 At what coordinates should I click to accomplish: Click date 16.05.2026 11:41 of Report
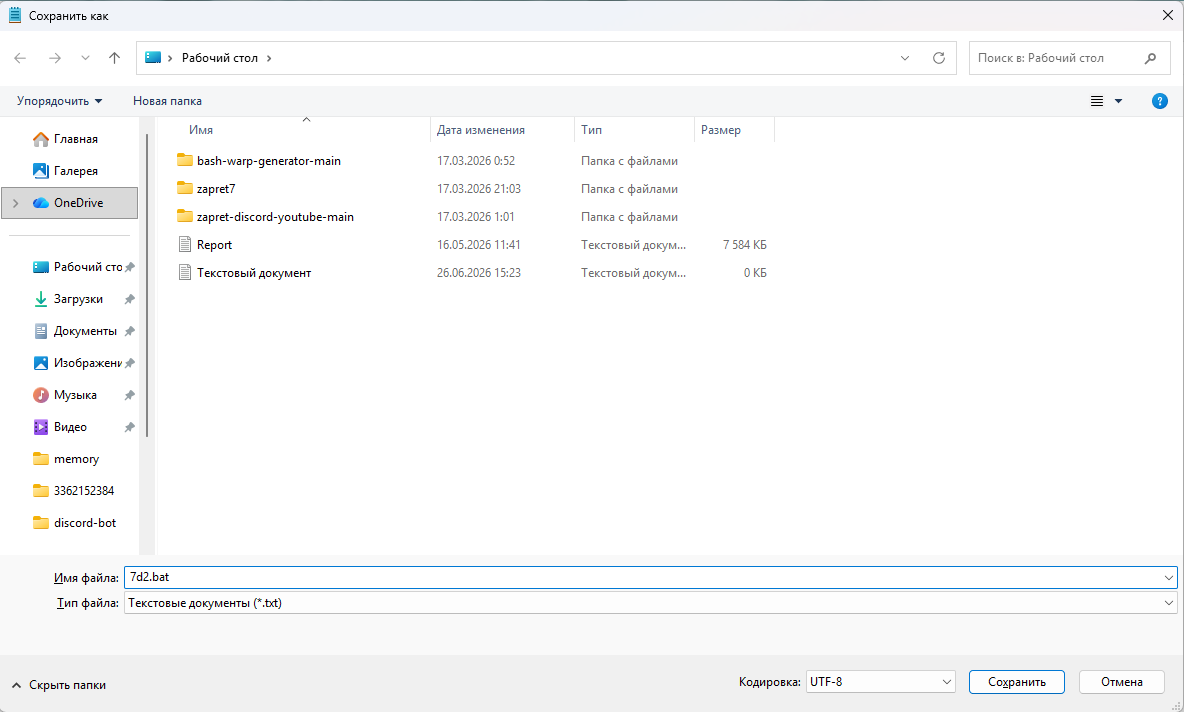479,245
